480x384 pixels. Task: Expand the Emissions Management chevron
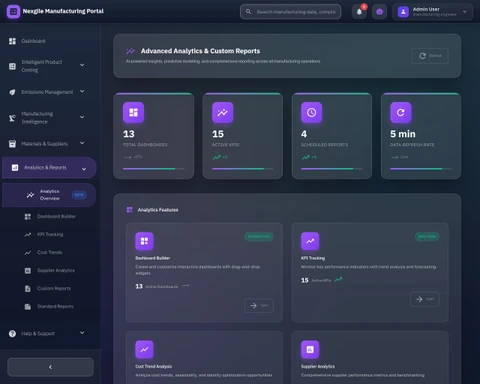pyautogui.click(x=82, y=91)
